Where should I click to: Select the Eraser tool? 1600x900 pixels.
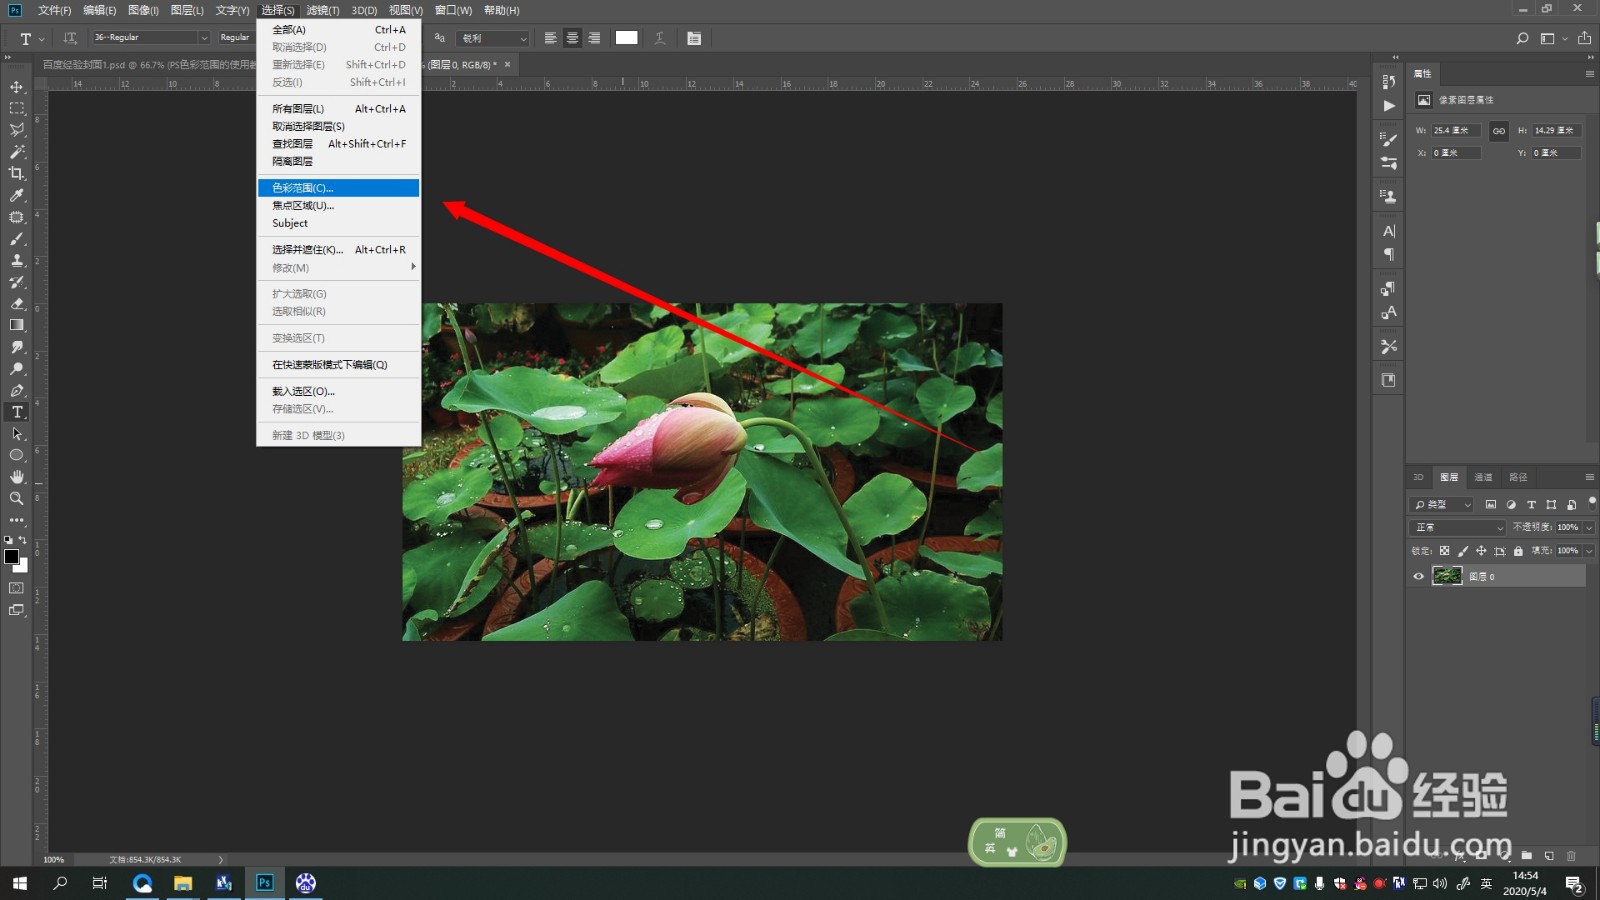[x=17, y=303]
